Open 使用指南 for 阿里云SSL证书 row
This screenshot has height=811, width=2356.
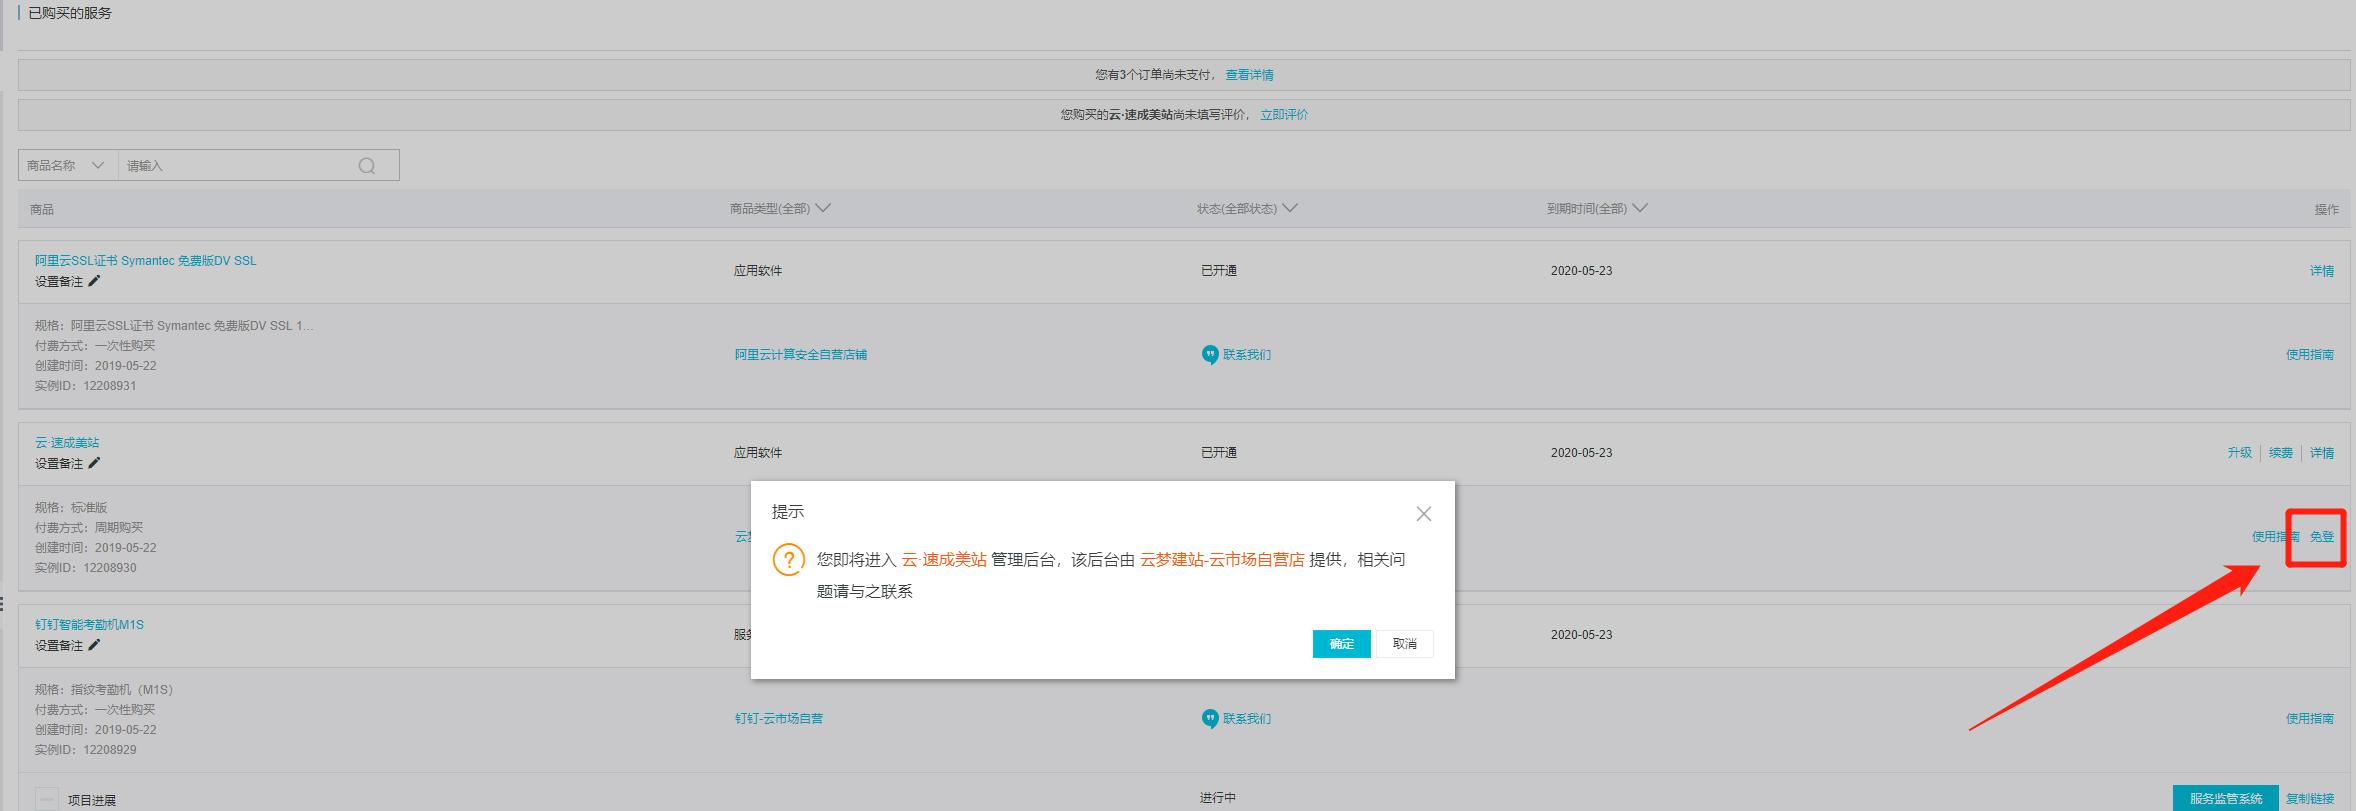[x=2310, y=355]
